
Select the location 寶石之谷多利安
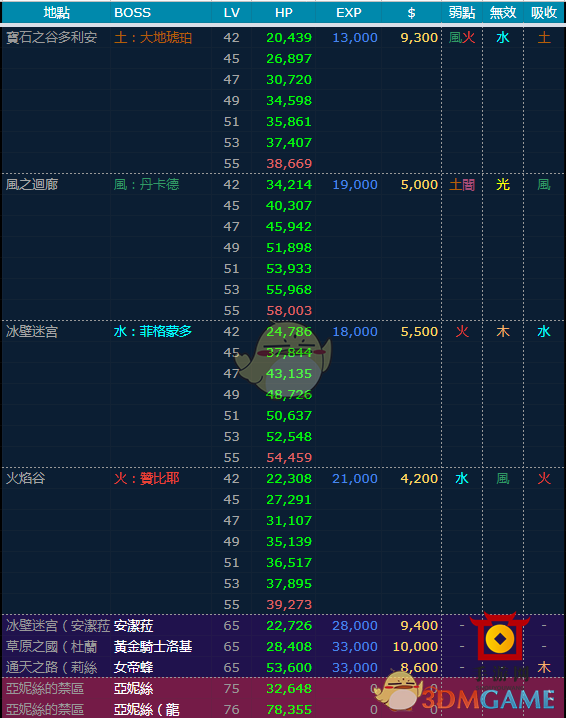click(51, 38)
